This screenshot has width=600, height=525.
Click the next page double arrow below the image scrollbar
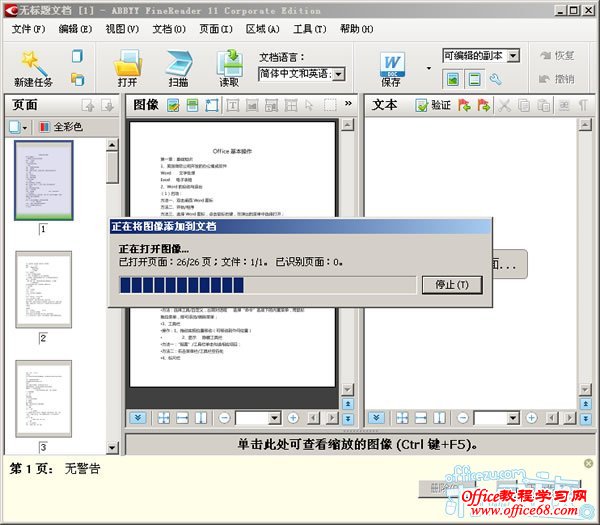click(x=348, y=419)
